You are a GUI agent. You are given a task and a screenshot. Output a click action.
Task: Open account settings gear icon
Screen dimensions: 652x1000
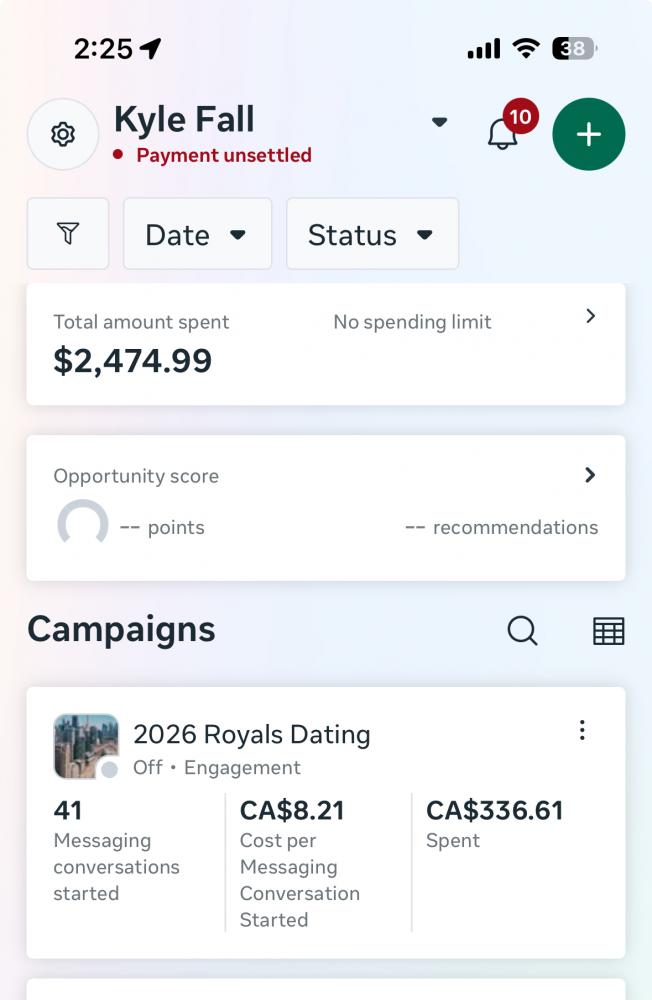63,134
